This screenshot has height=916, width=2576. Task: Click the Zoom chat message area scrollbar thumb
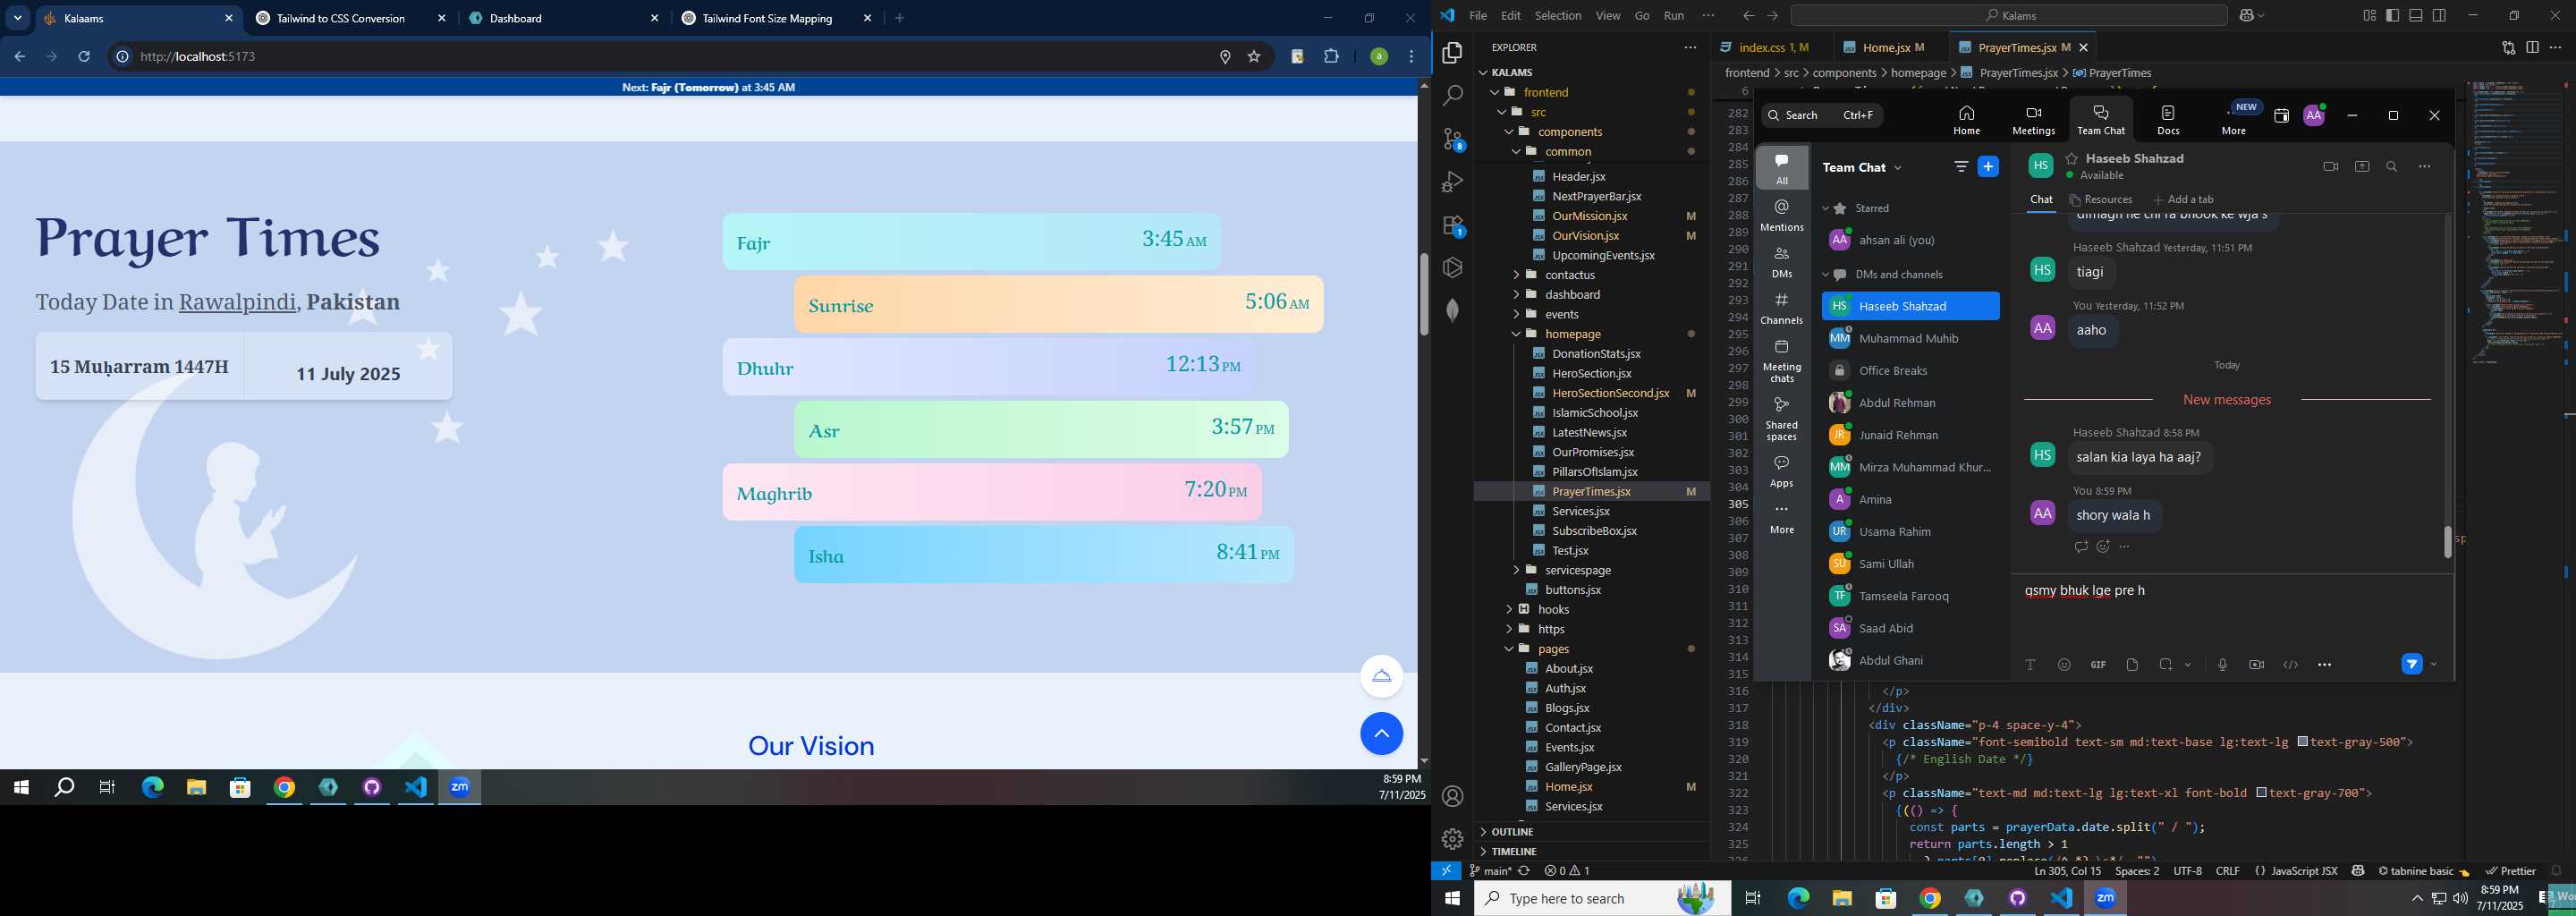coord(2447,542)
